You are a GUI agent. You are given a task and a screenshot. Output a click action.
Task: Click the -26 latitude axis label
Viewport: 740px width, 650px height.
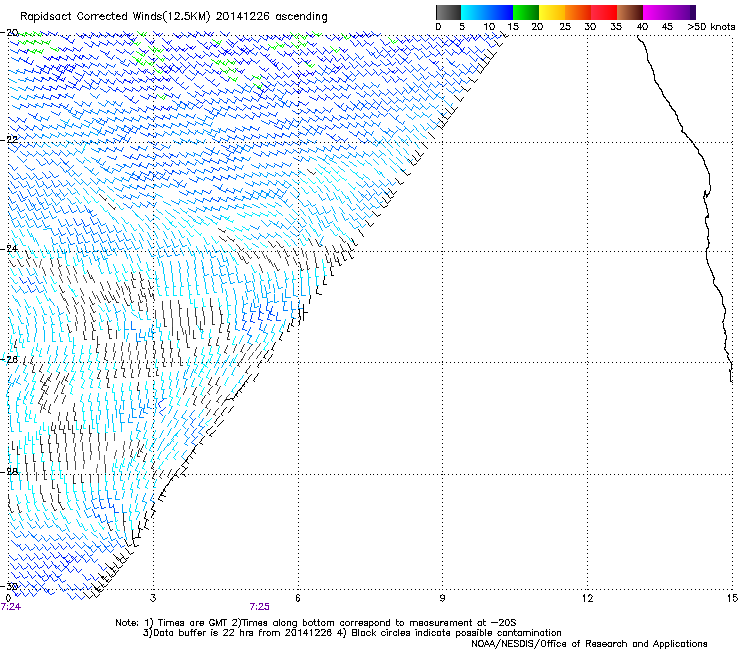[9, 360]
